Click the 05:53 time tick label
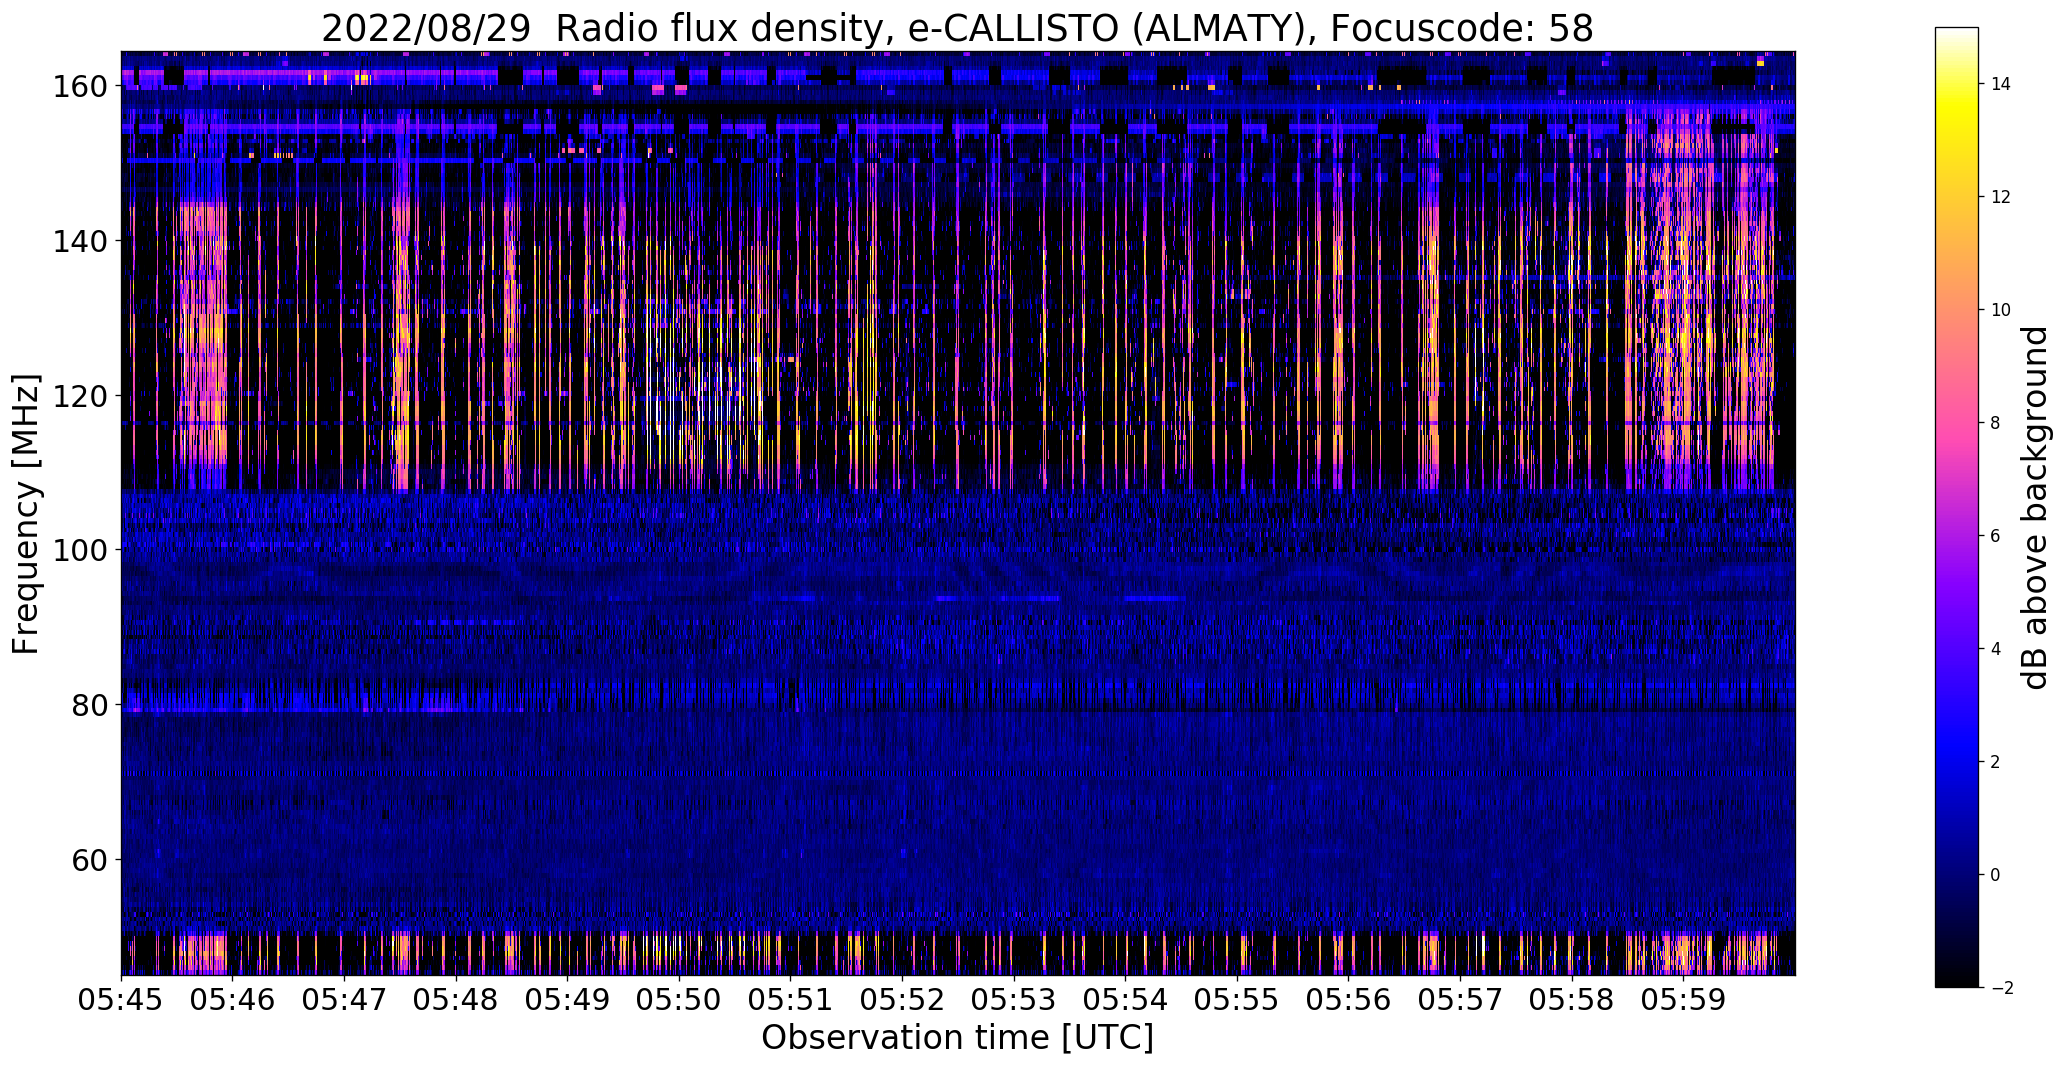2066x1067 pixels. coord(1014,999)
